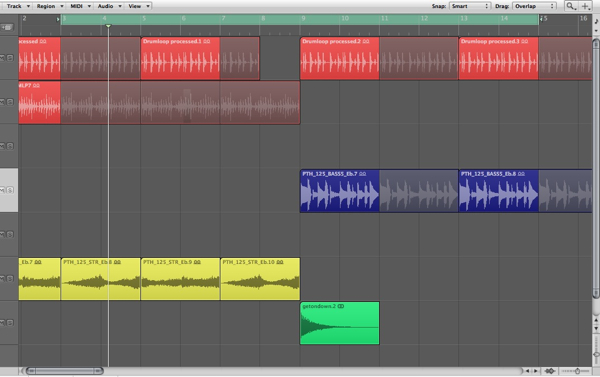Open the Region menu
600x377 pixels.
pos(49,6)
